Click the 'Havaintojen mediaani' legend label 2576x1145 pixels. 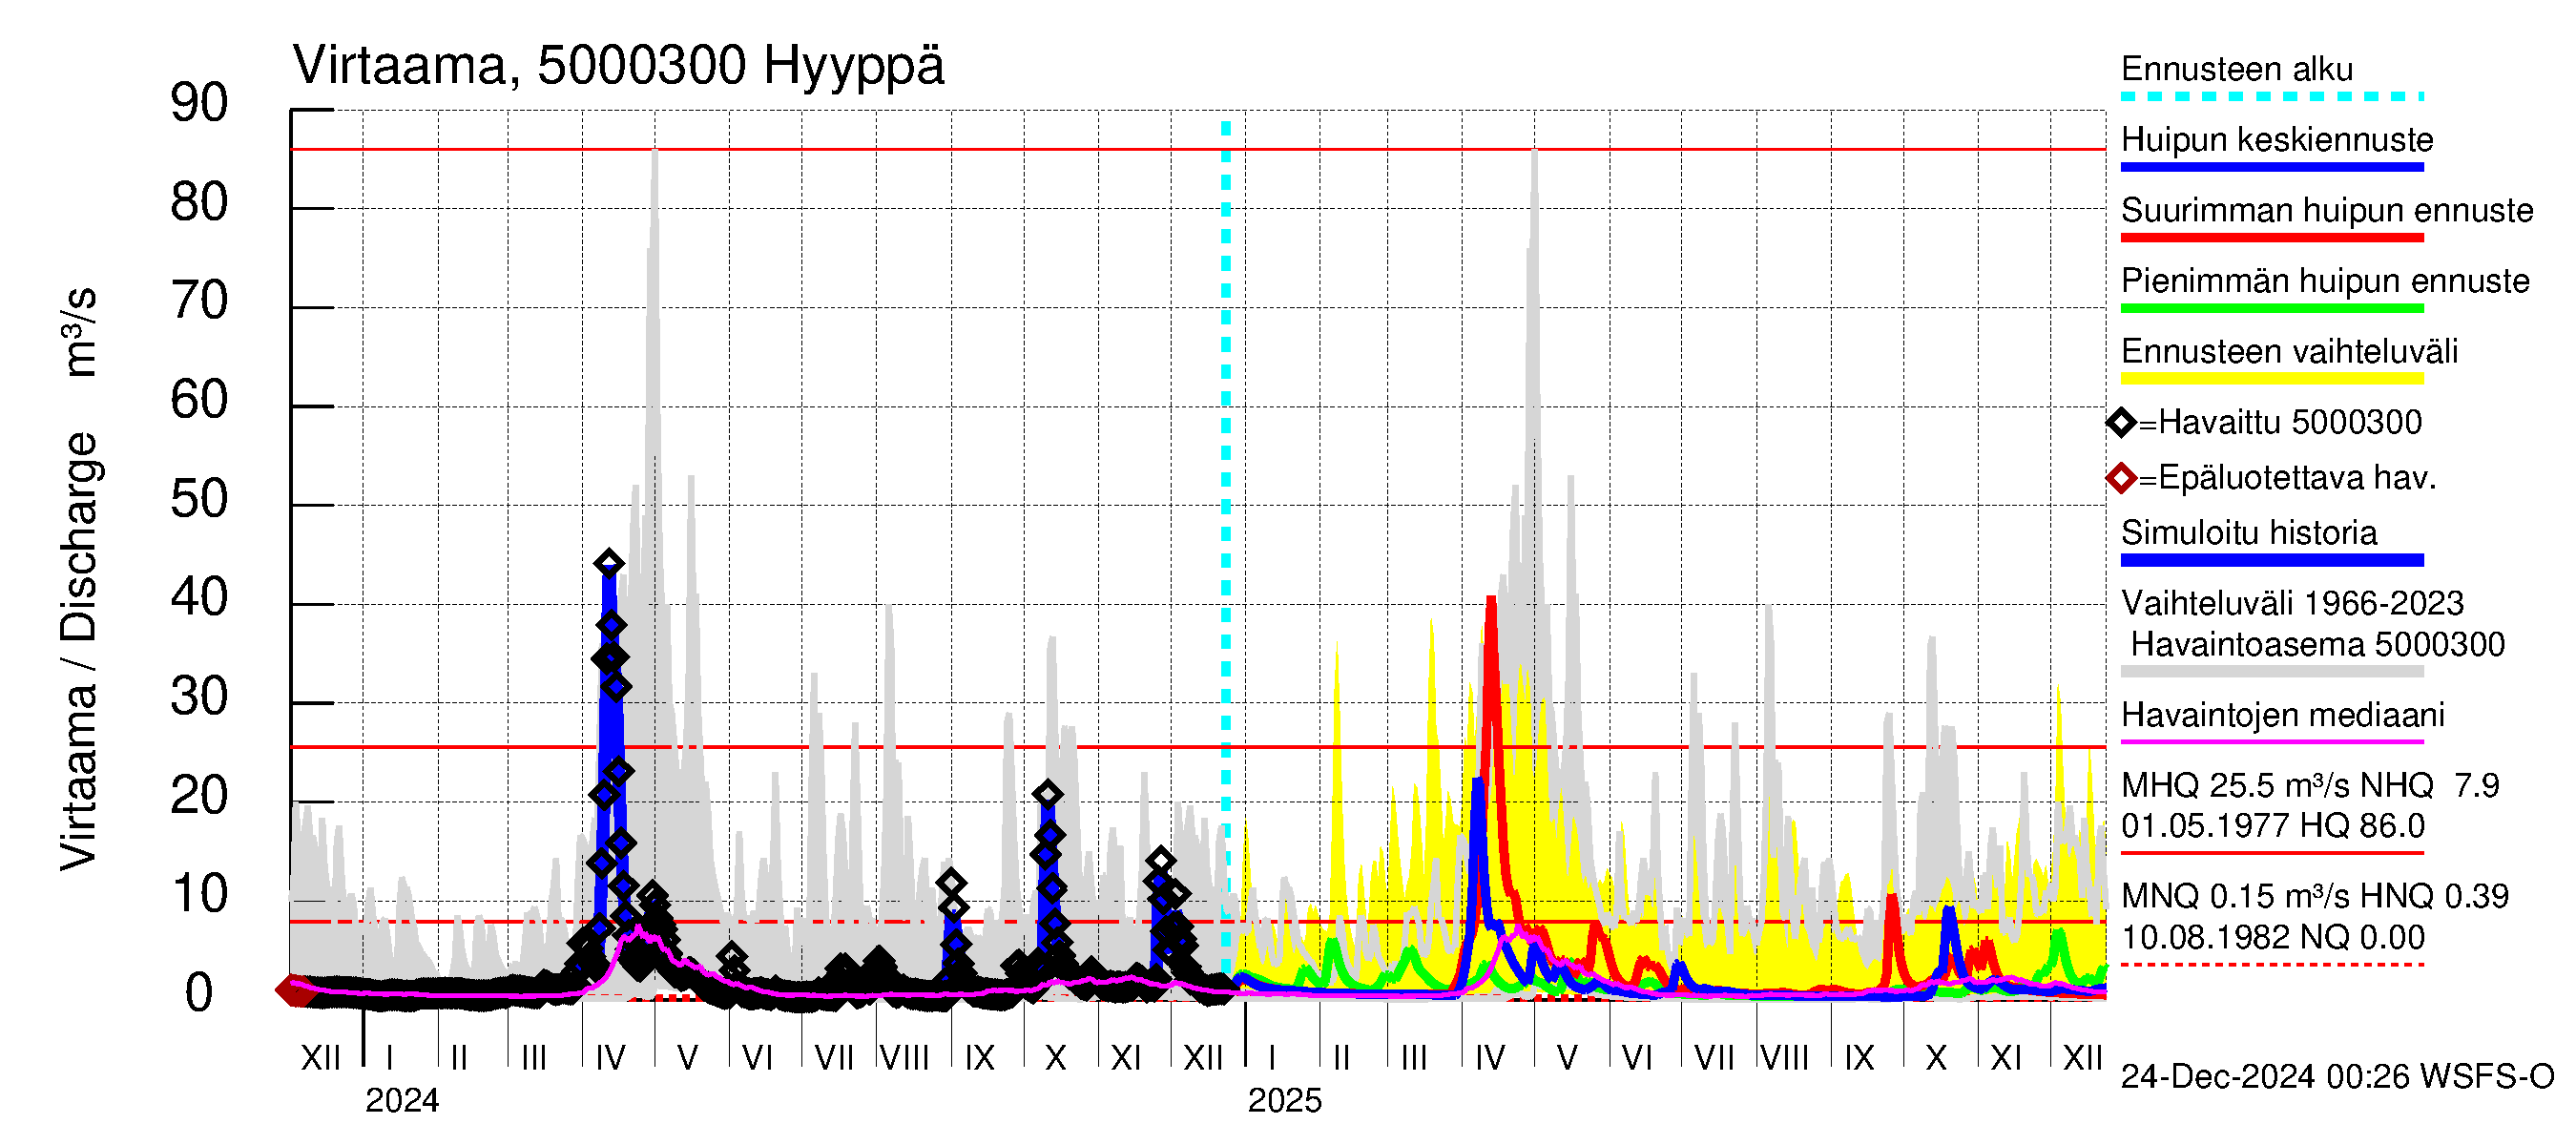[x=2283, y=716]
